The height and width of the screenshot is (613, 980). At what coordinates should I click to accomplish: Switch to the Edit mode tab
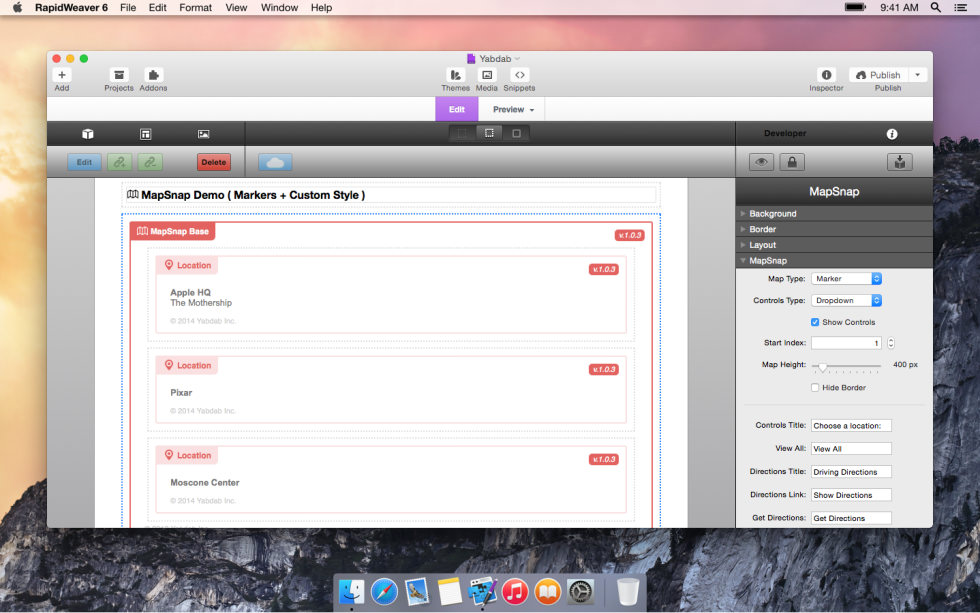click(457, 109)
